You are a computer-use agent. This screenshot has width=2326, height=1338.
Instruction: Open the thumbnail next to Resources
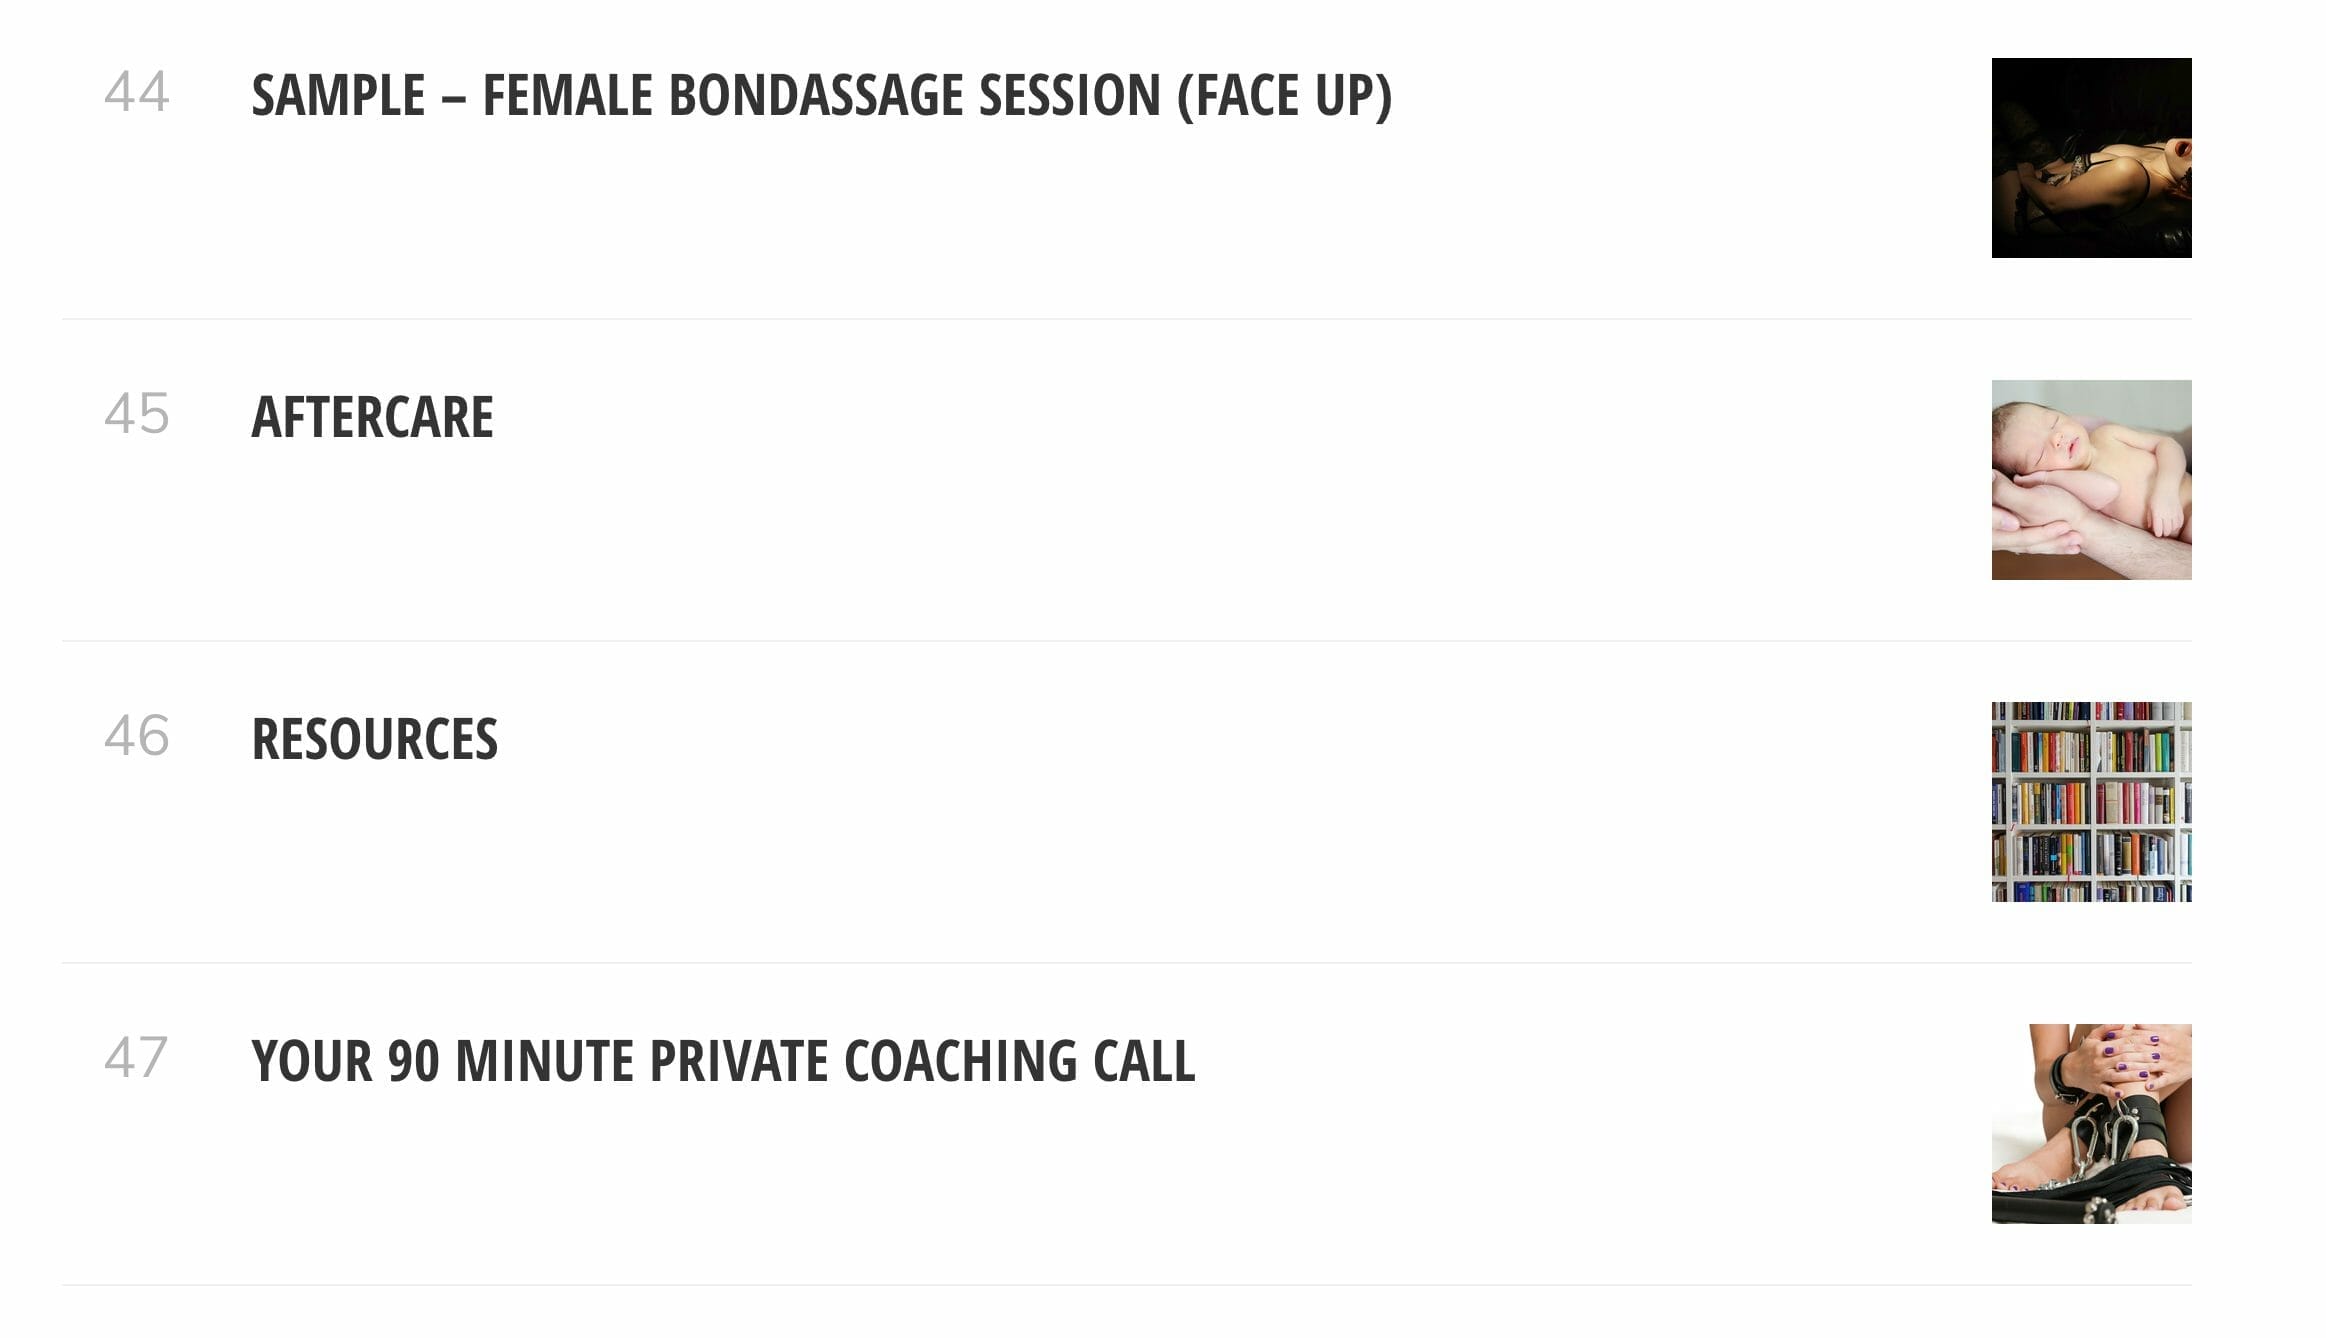coord(2090,802)
